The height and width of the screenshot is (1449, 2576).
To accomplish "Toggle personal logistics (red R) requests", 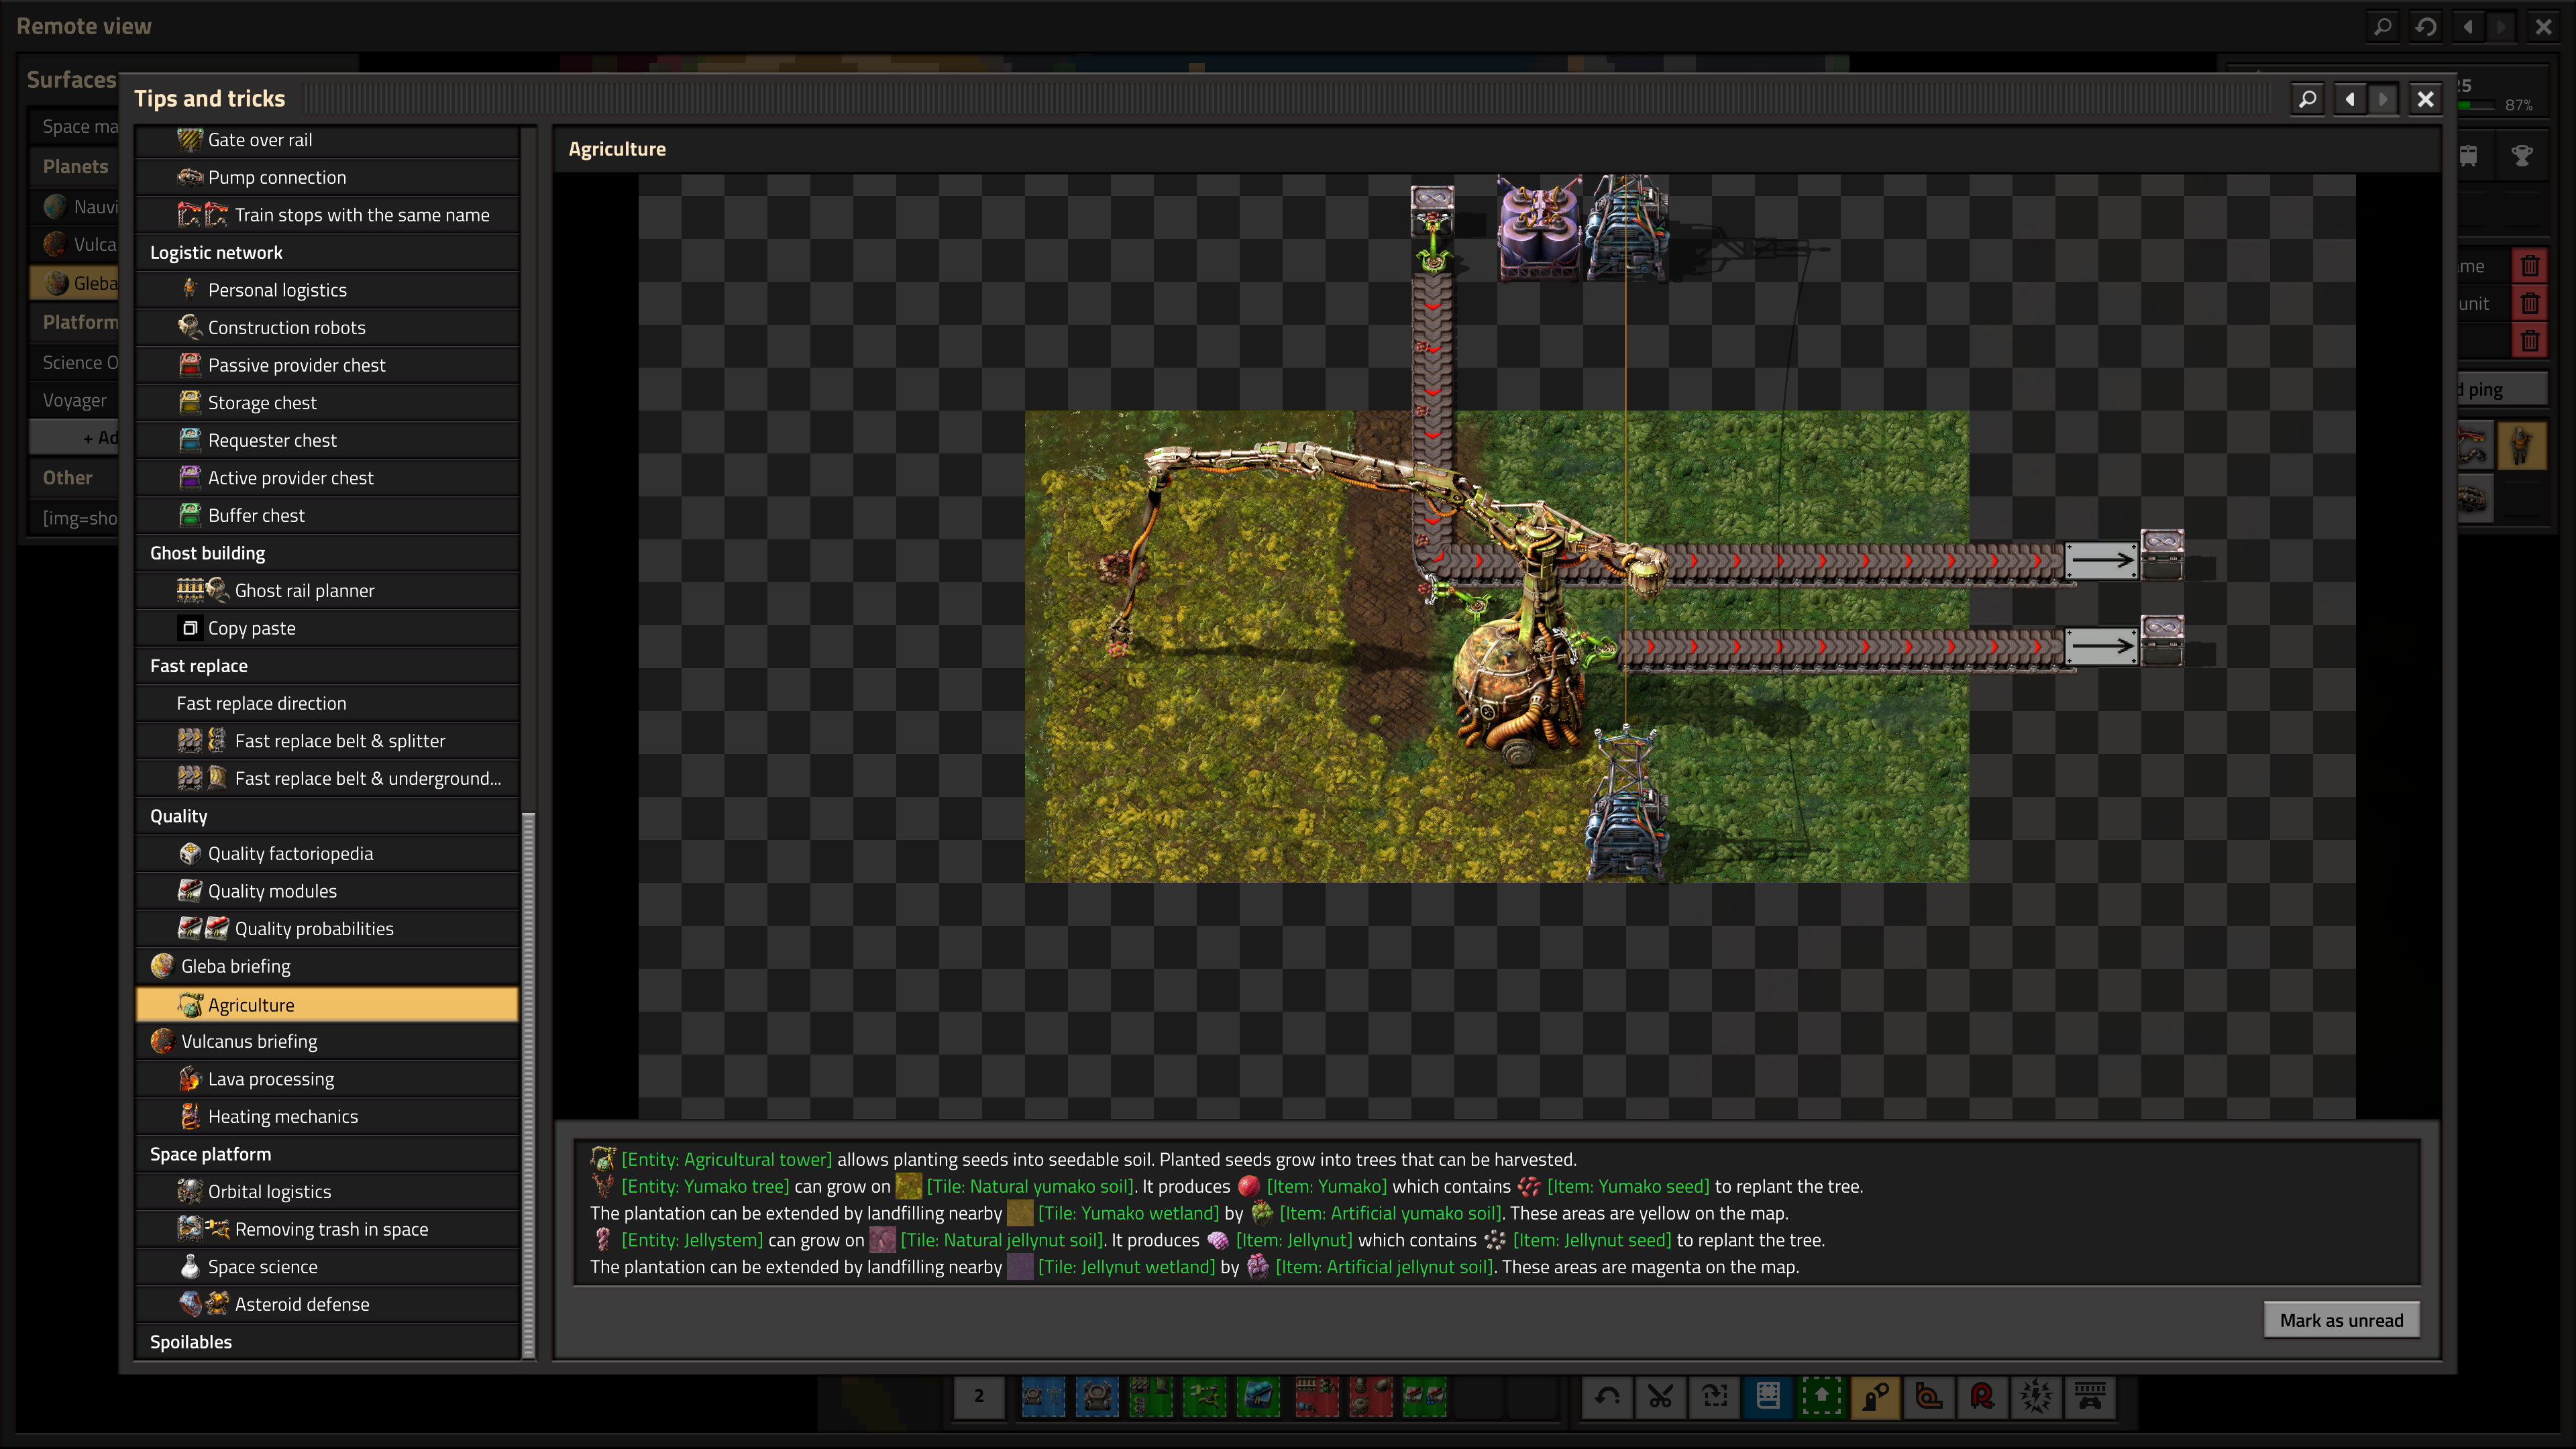I will pyautogui.click(x=1982, y=1396).
